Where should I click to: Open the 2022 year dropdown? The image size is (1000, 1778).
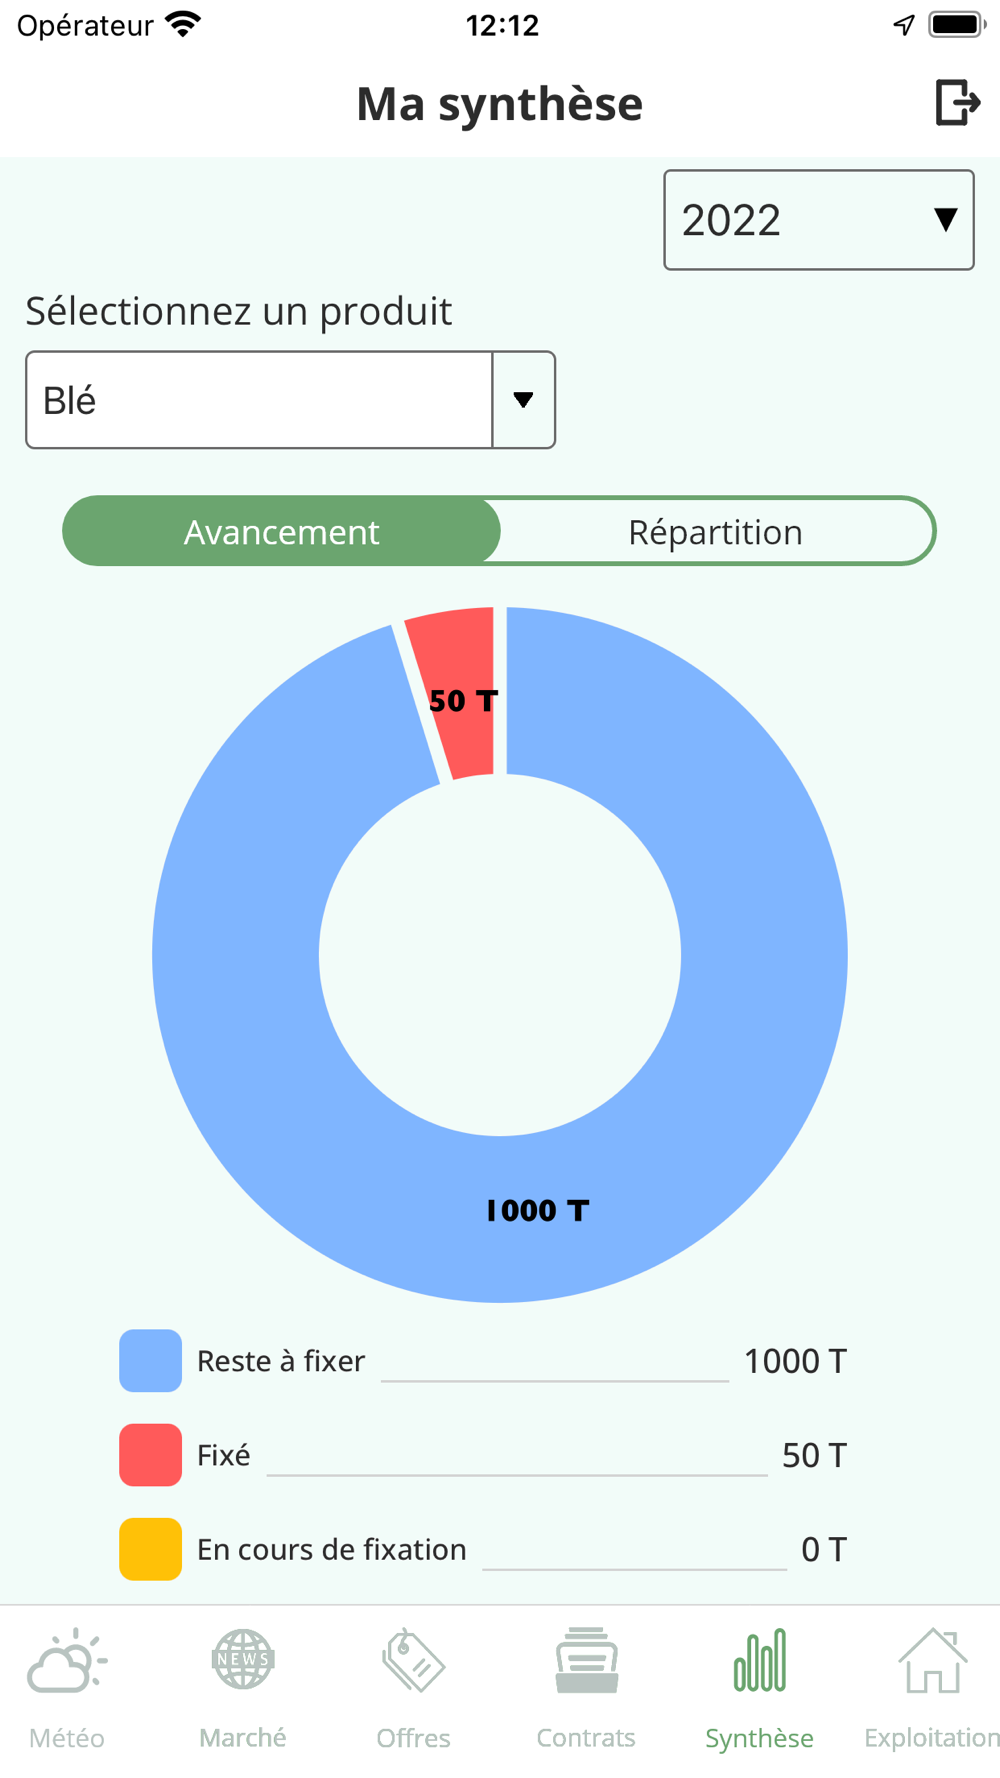[x=819, y=220]
